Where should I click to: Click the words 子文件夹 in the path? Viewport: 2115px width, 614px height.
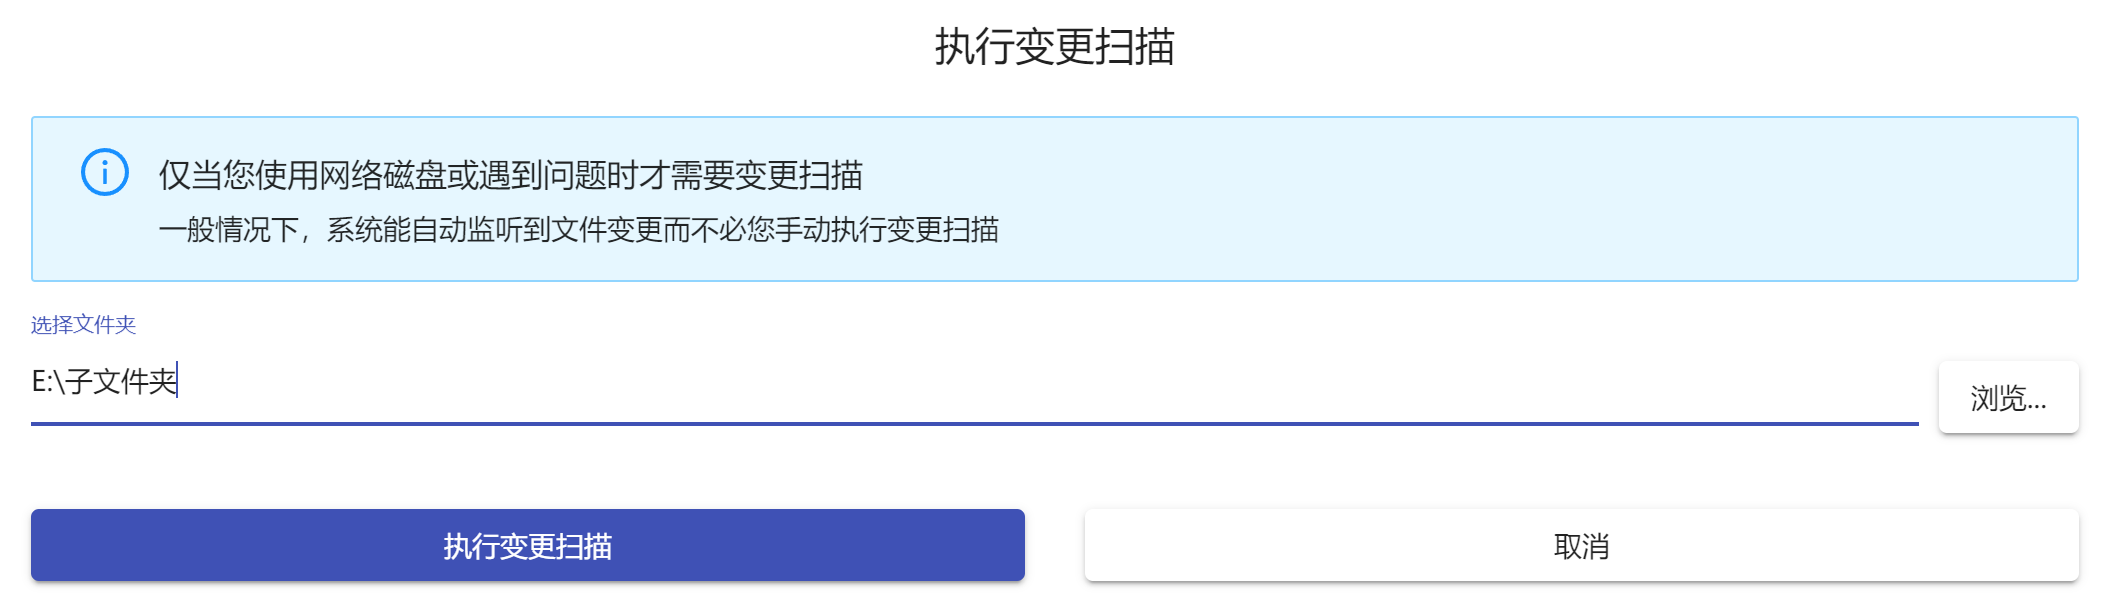122,382
